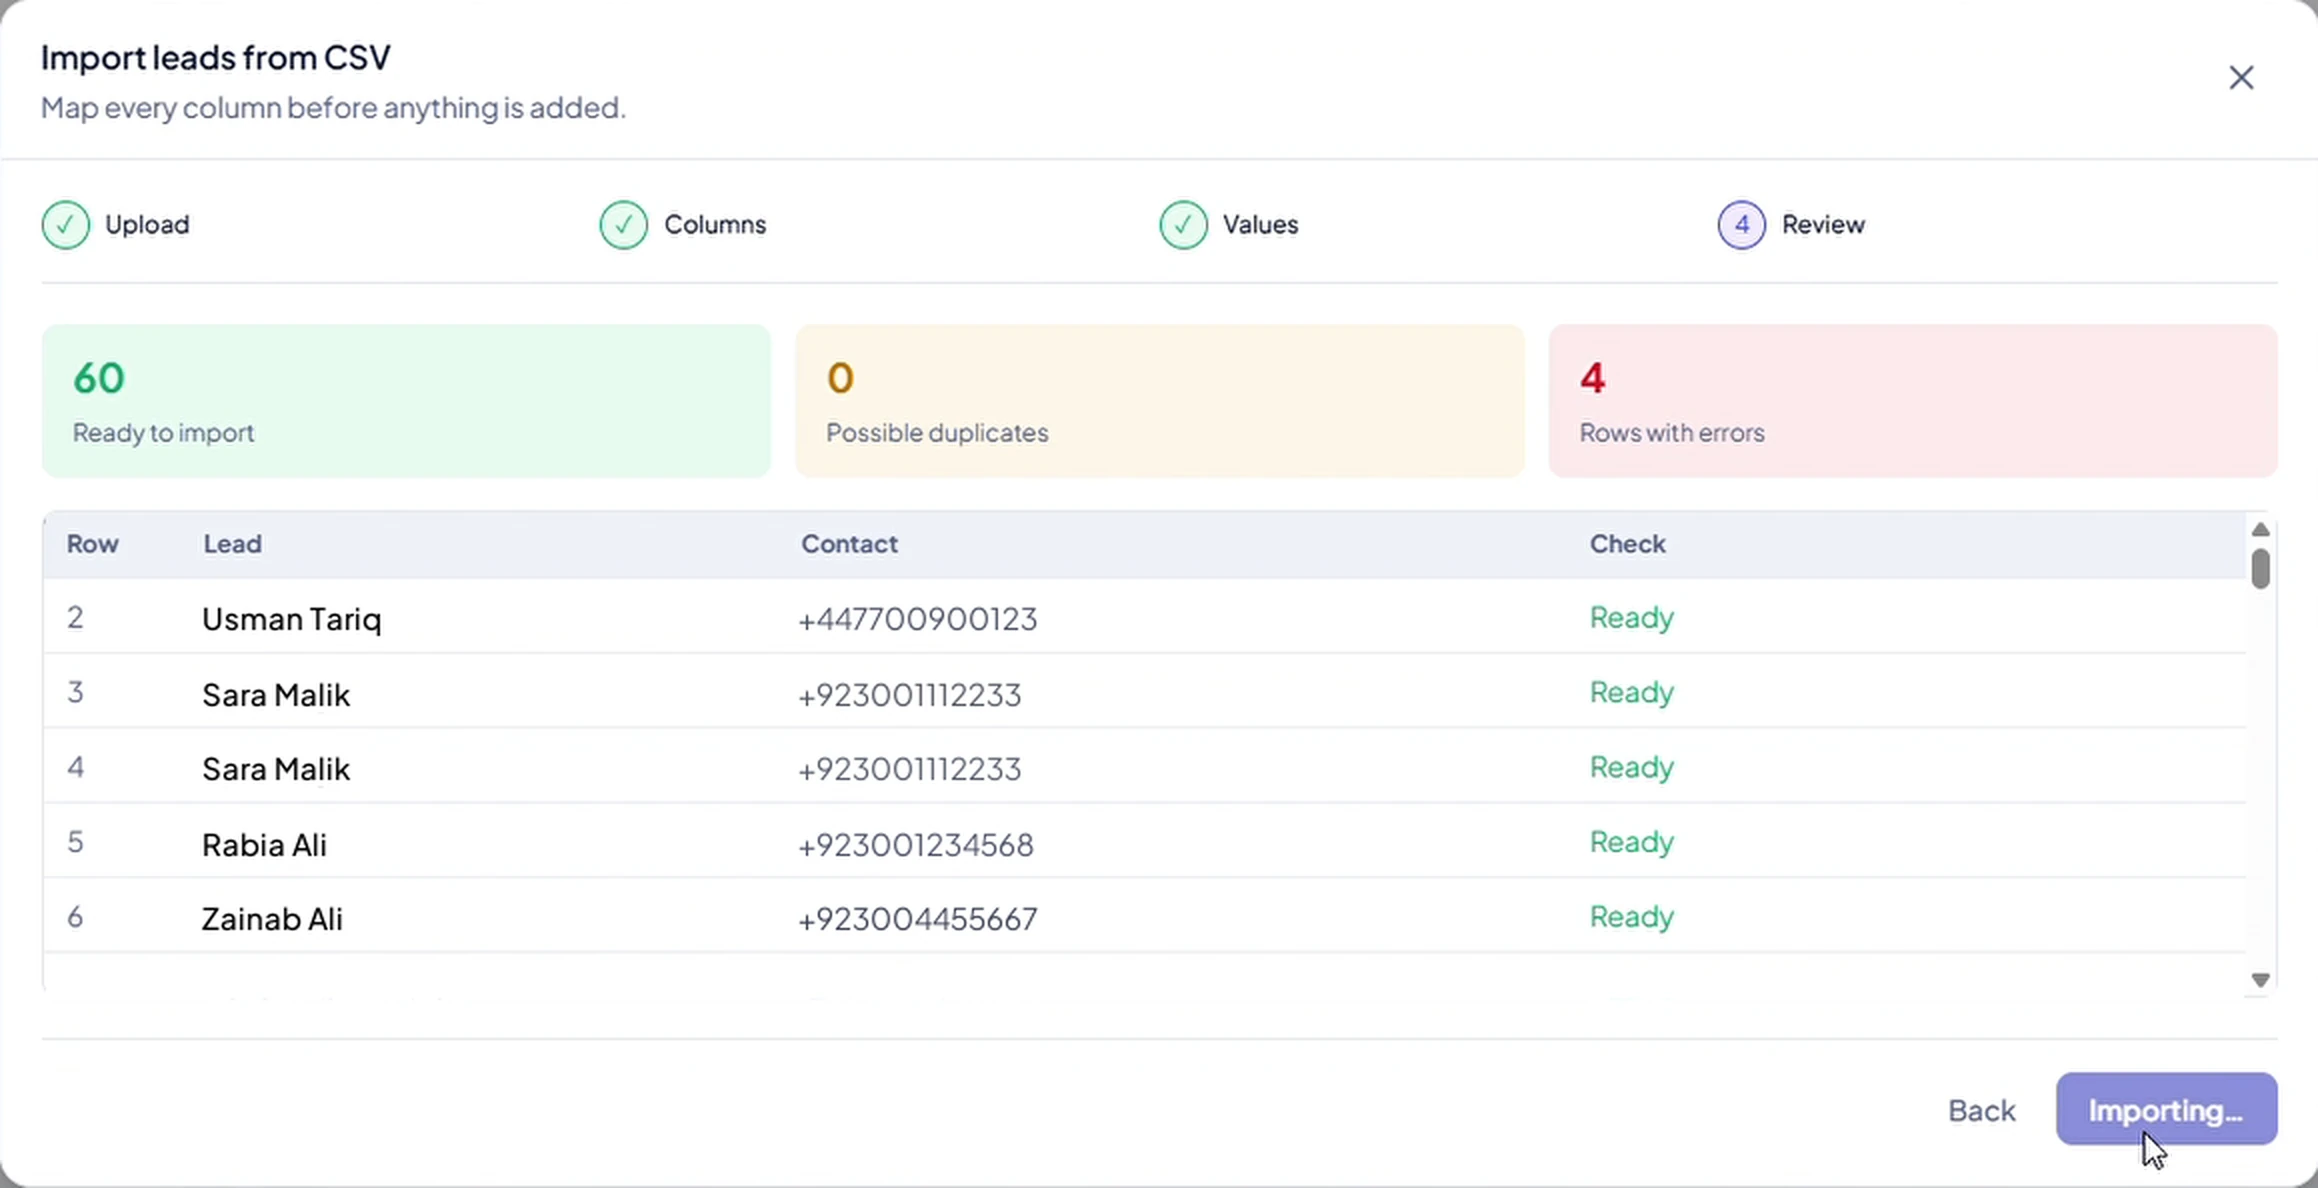Click contact +923001112233 in row 3
Image resolution: width=2318 pixels, height=1188 pixels.
(910, 694)
